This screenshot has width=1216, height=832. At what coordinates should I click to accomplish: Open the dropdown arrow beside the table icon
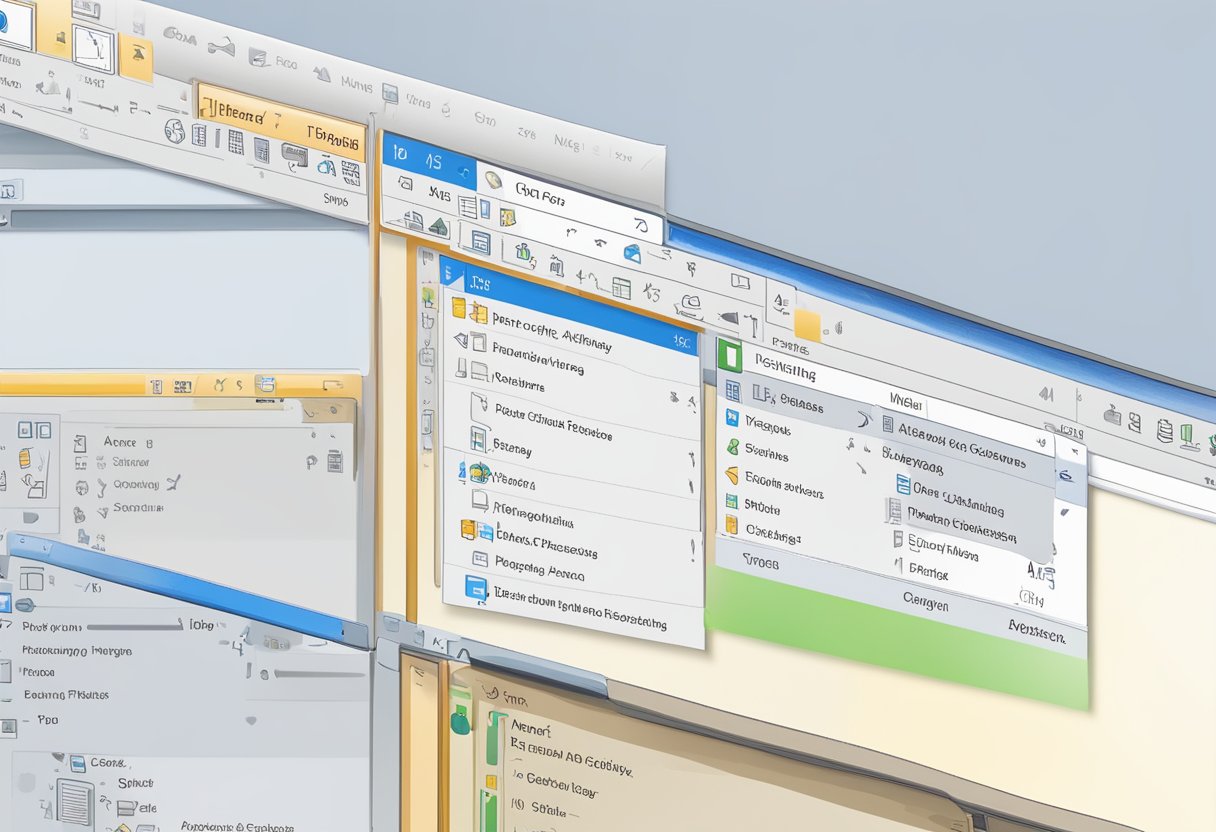tap(654, 291)
